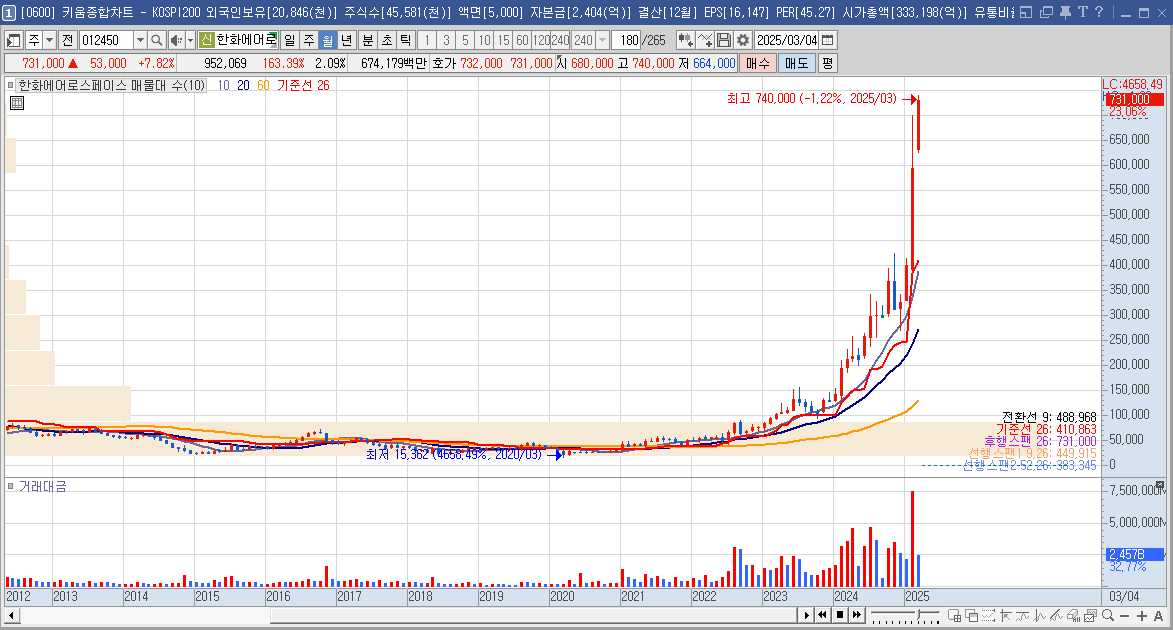Image resolution: width=1173 pixels, height=630 pixels.
Task: Select the 분 minute period toggle
Action: coord(367,40)
